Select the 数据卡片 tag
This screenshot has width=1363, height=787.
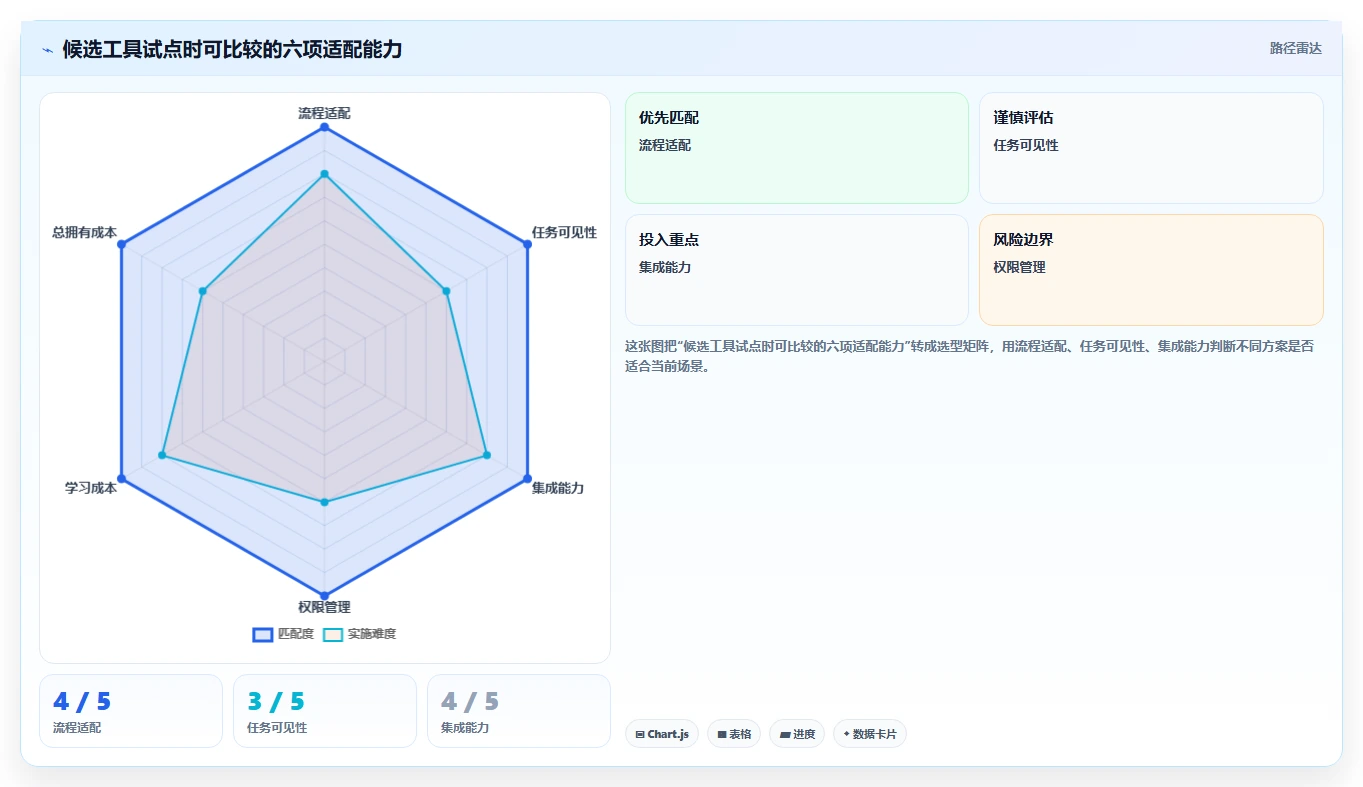pyautogui.click(x=870, y=734)
